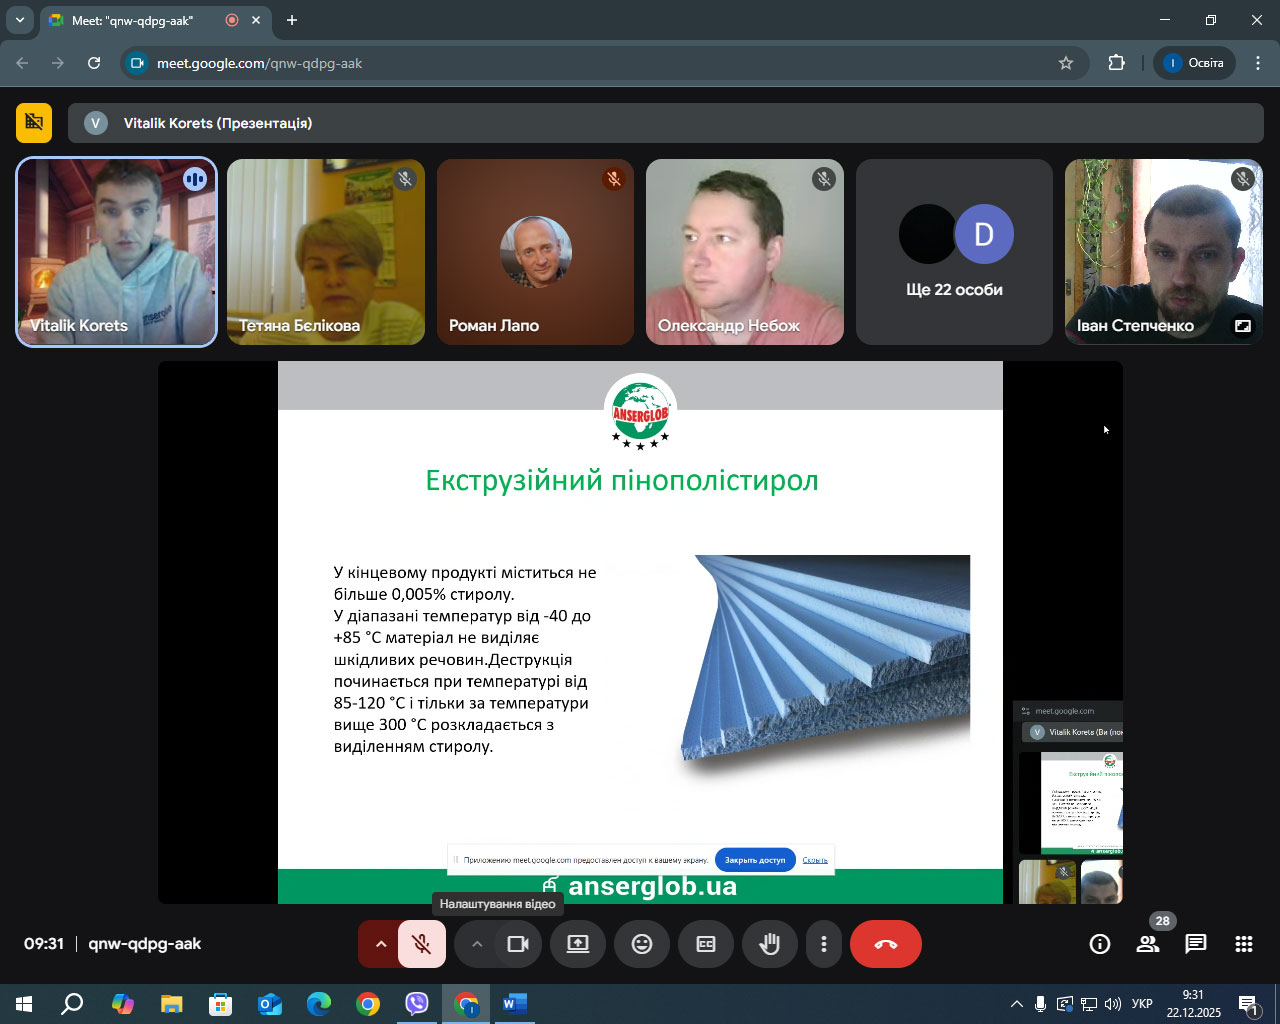Toggle closed captions
This screenshot has width=1280, height=1024.
tap(706, 944)
